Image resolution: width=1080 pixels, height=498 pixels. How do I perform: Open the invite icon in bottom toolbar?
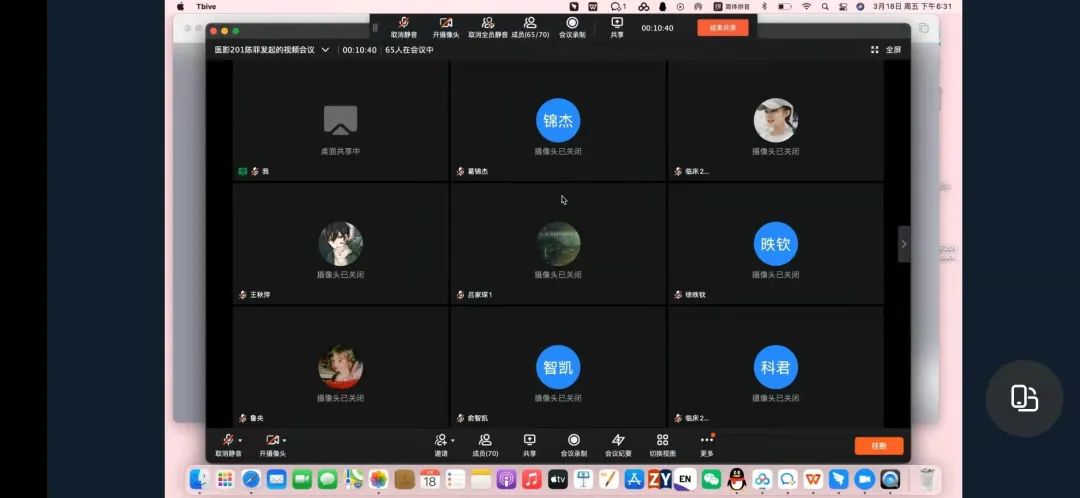pos(440,441)
